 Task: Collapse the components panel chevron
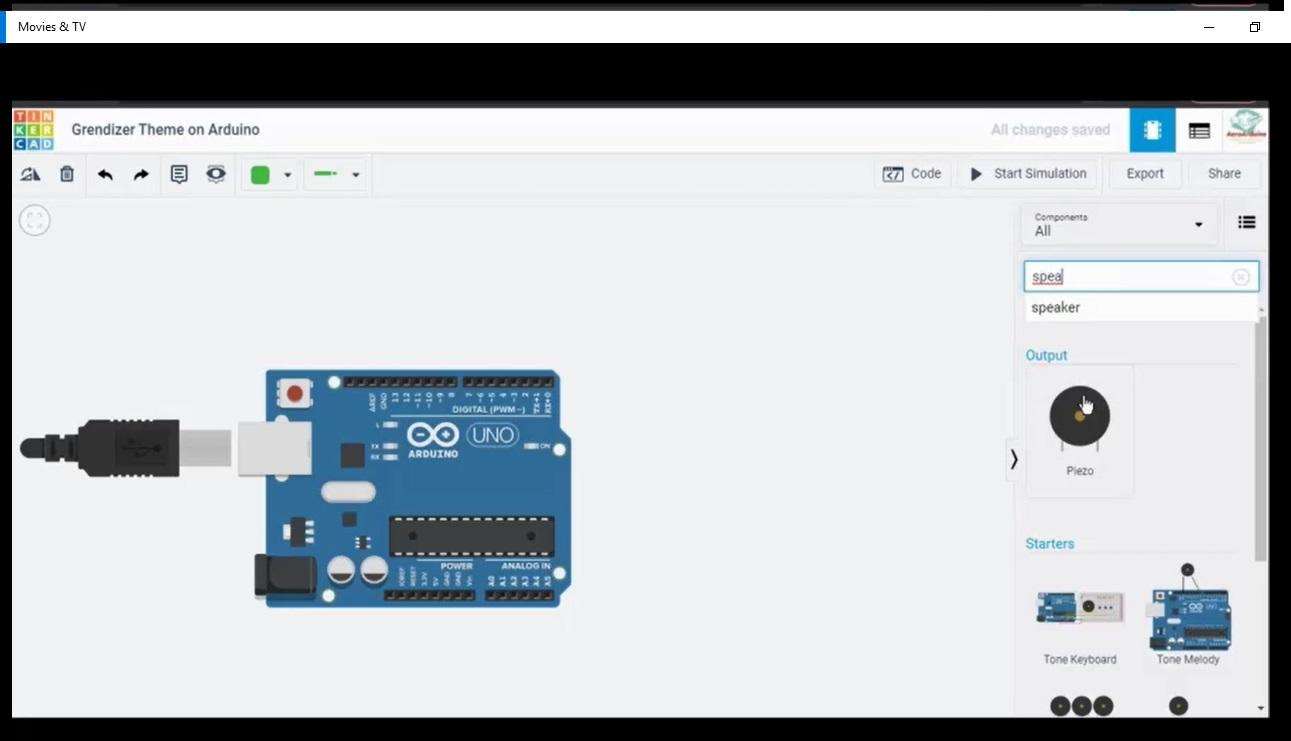click(x=1014, y=459)
